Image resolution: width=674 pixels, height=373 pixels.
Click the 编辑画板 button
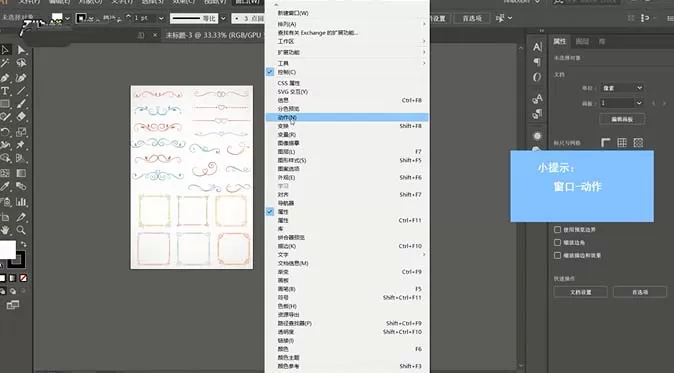[x=622, y=119]
